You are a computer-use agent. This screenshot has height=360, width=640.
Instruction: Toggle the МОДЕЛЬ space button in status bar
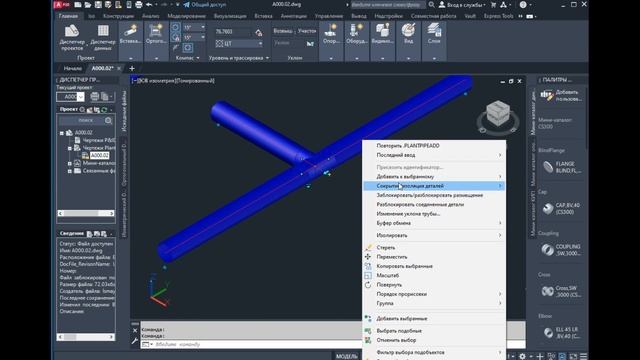(346, 356)
